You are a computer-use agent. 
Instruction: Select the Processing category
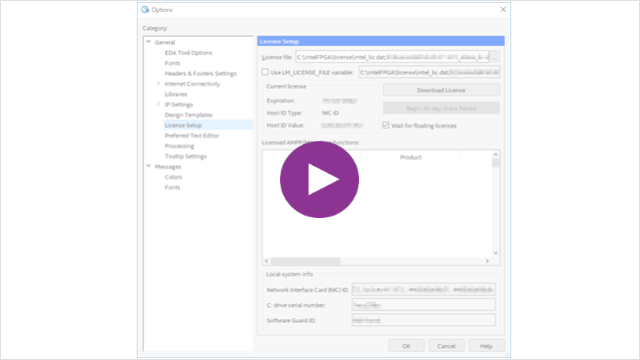point(179,146)
